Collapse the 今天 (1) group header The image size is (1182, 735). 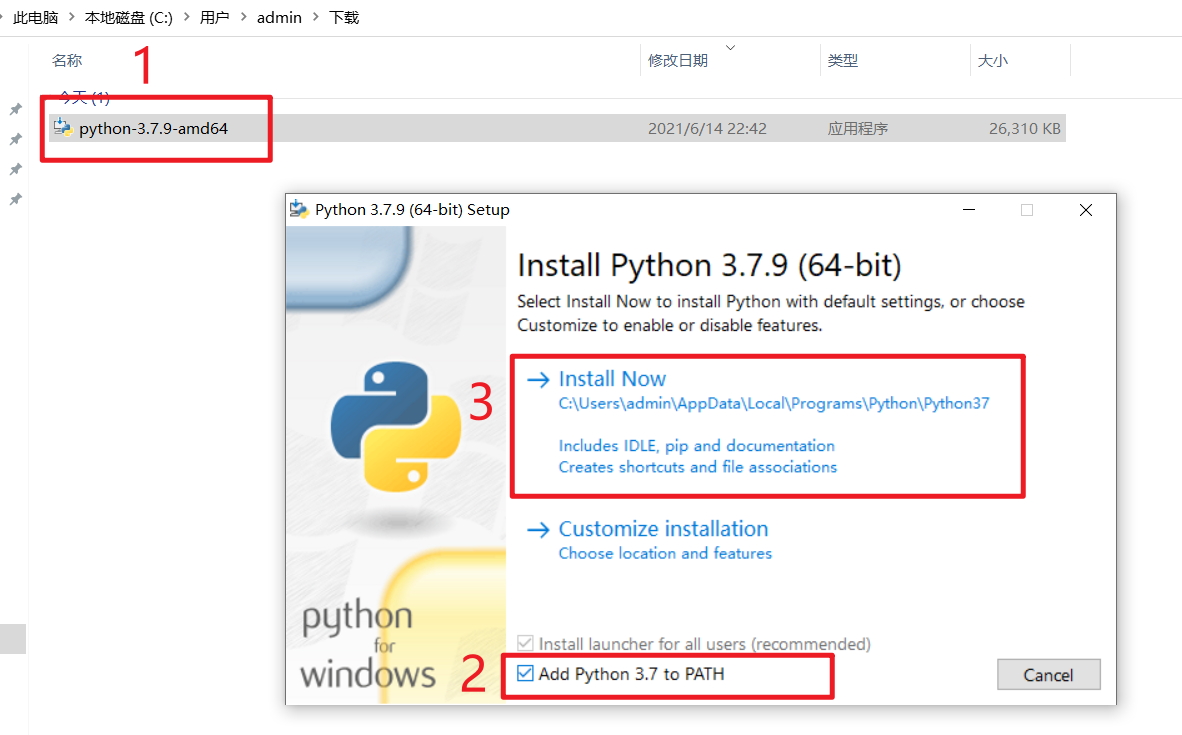[x=84, y=97]
